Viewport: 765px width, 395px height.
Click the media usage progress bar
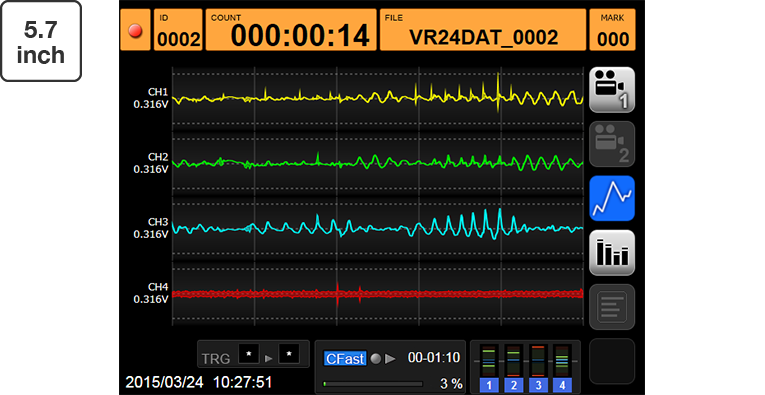(373, 384)
